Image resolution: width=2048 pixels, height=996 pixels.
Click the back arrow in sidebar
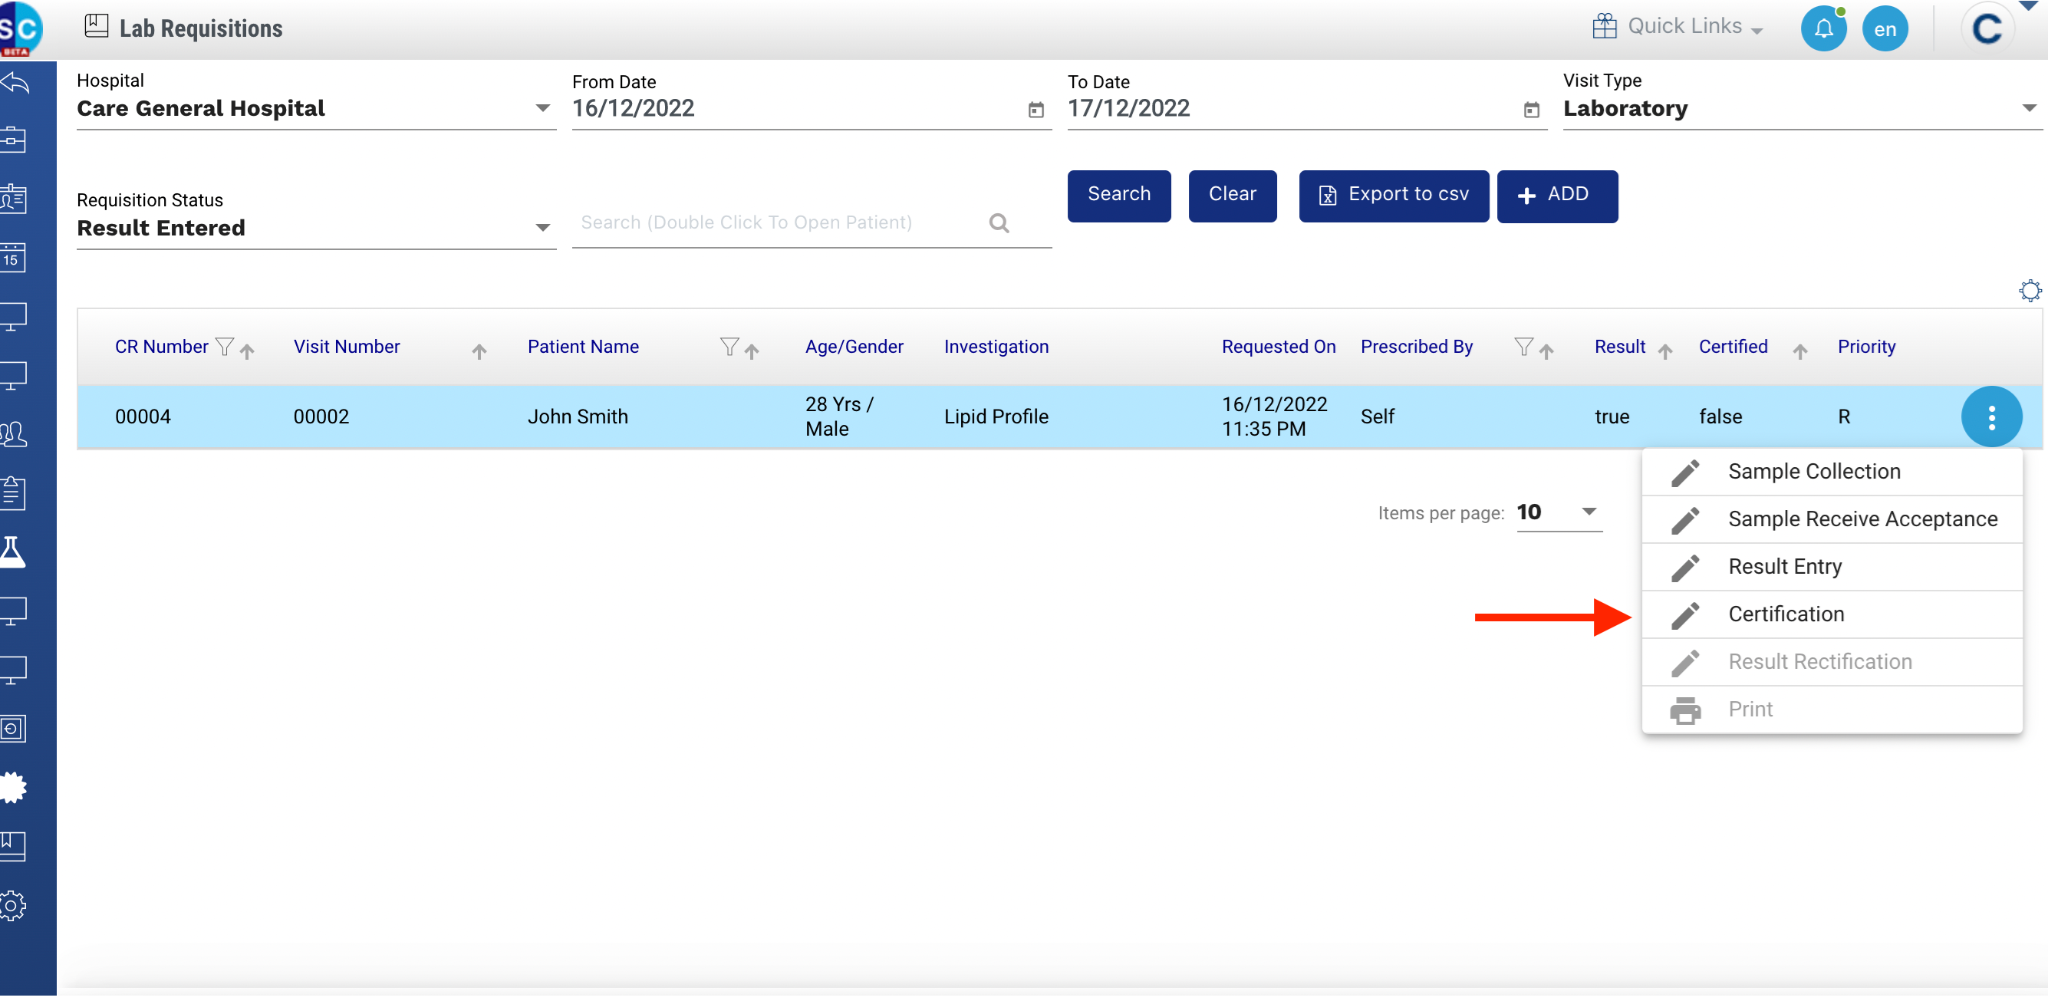pyautogui.click(x=15, y=83)
